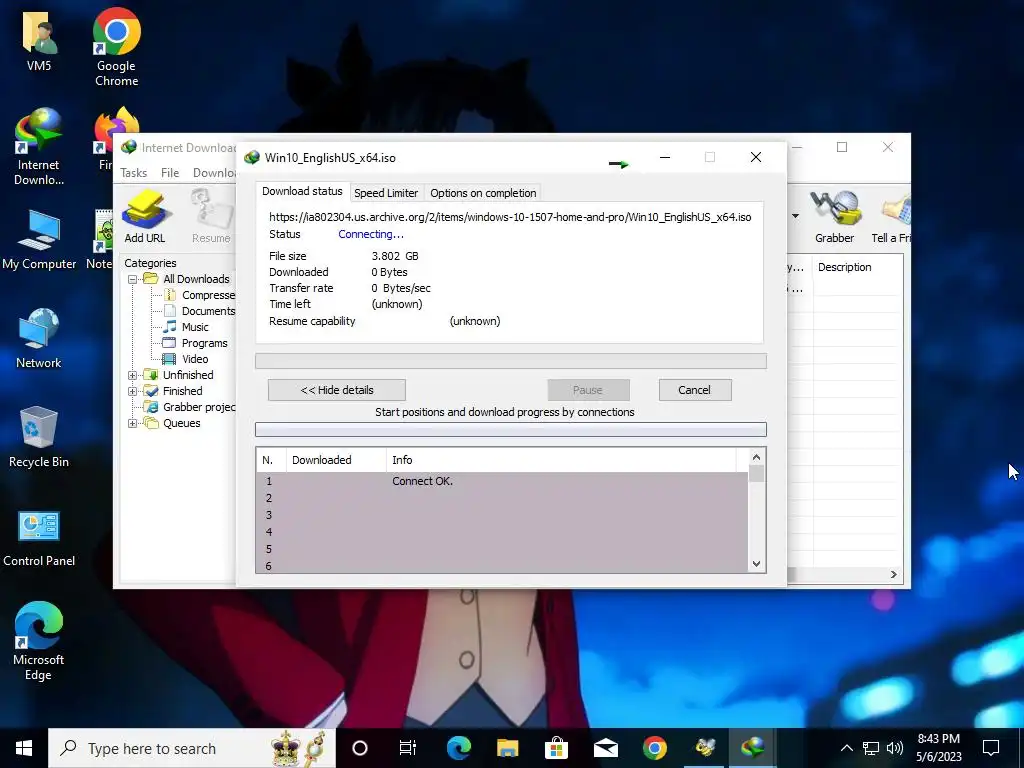Select connection row 1 Connect OK
The height and width of the screenshot is (768, 1024).
[502, 481]
